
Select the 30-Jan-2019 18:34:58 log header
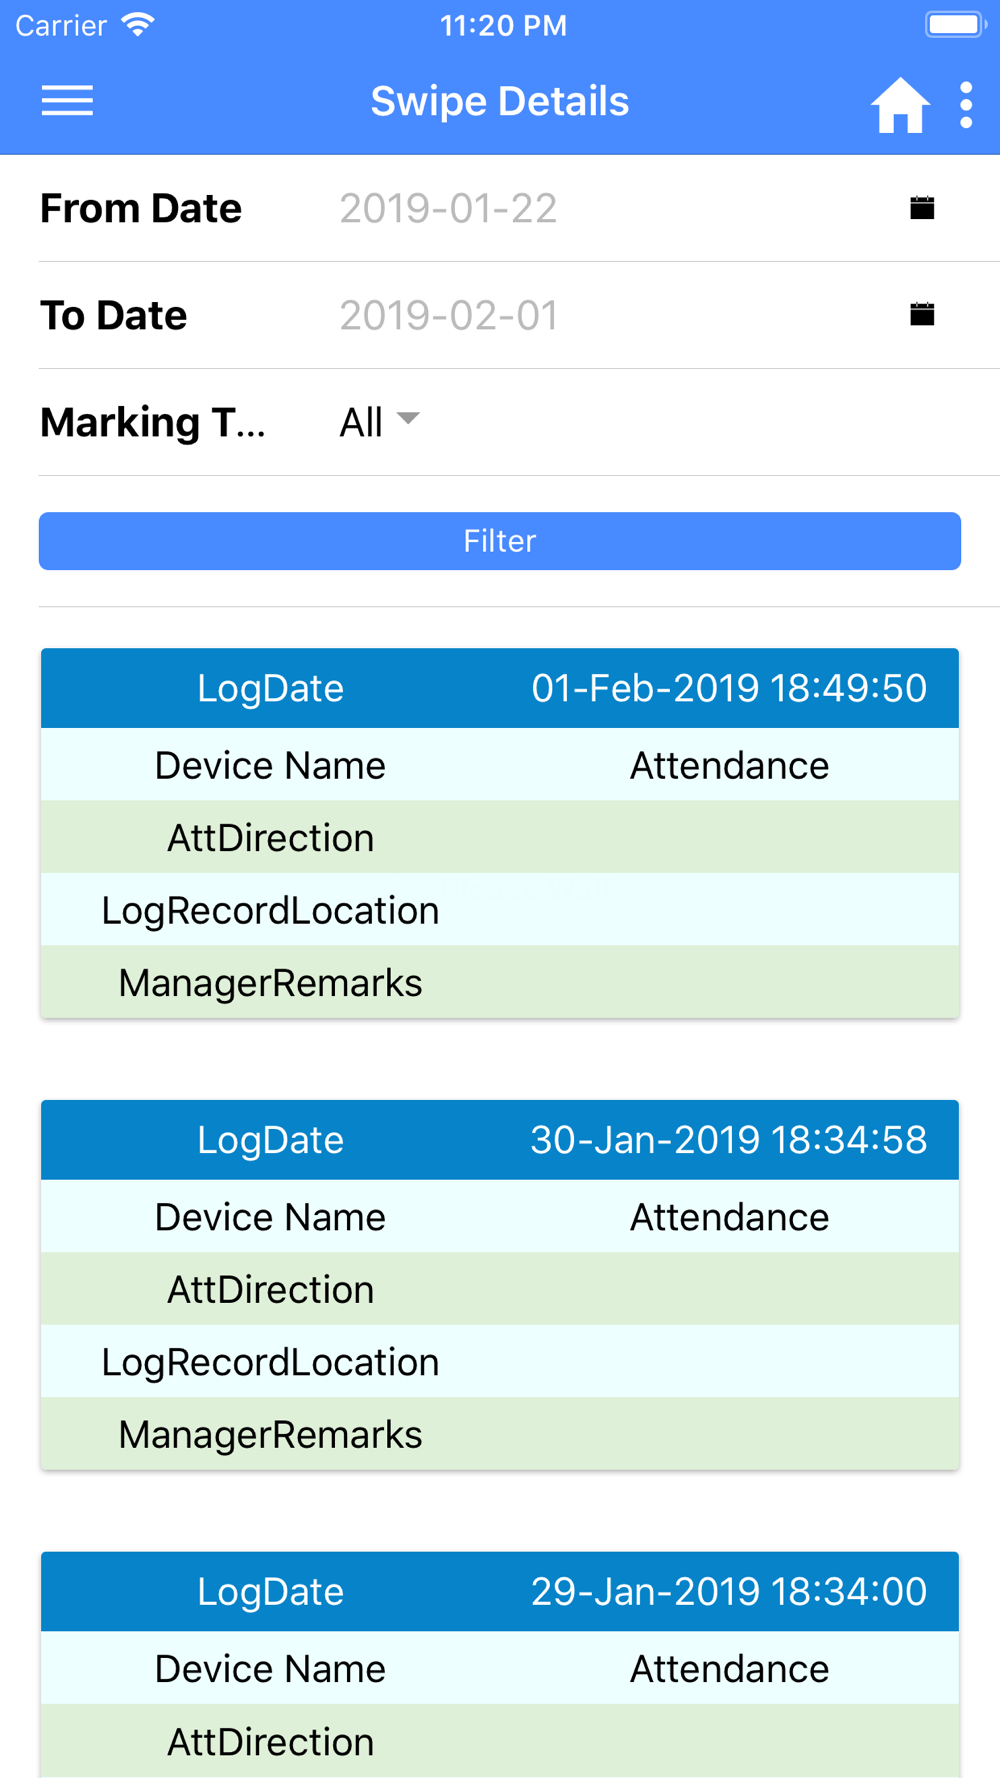500,1140
